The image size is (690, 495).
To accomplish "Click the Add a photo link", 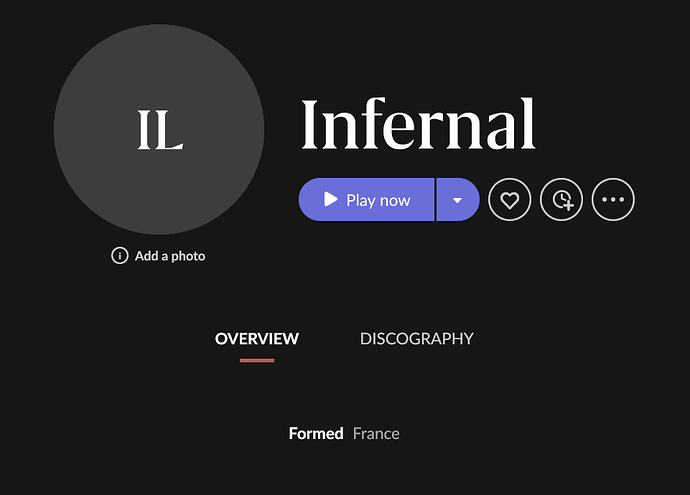I will coord(170,256).
